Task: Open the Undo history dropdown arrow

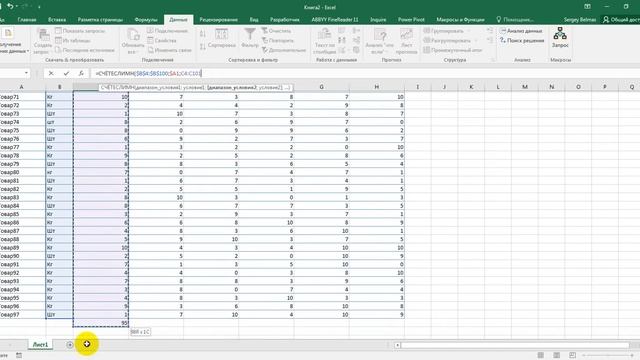Action: coord(16,7)
